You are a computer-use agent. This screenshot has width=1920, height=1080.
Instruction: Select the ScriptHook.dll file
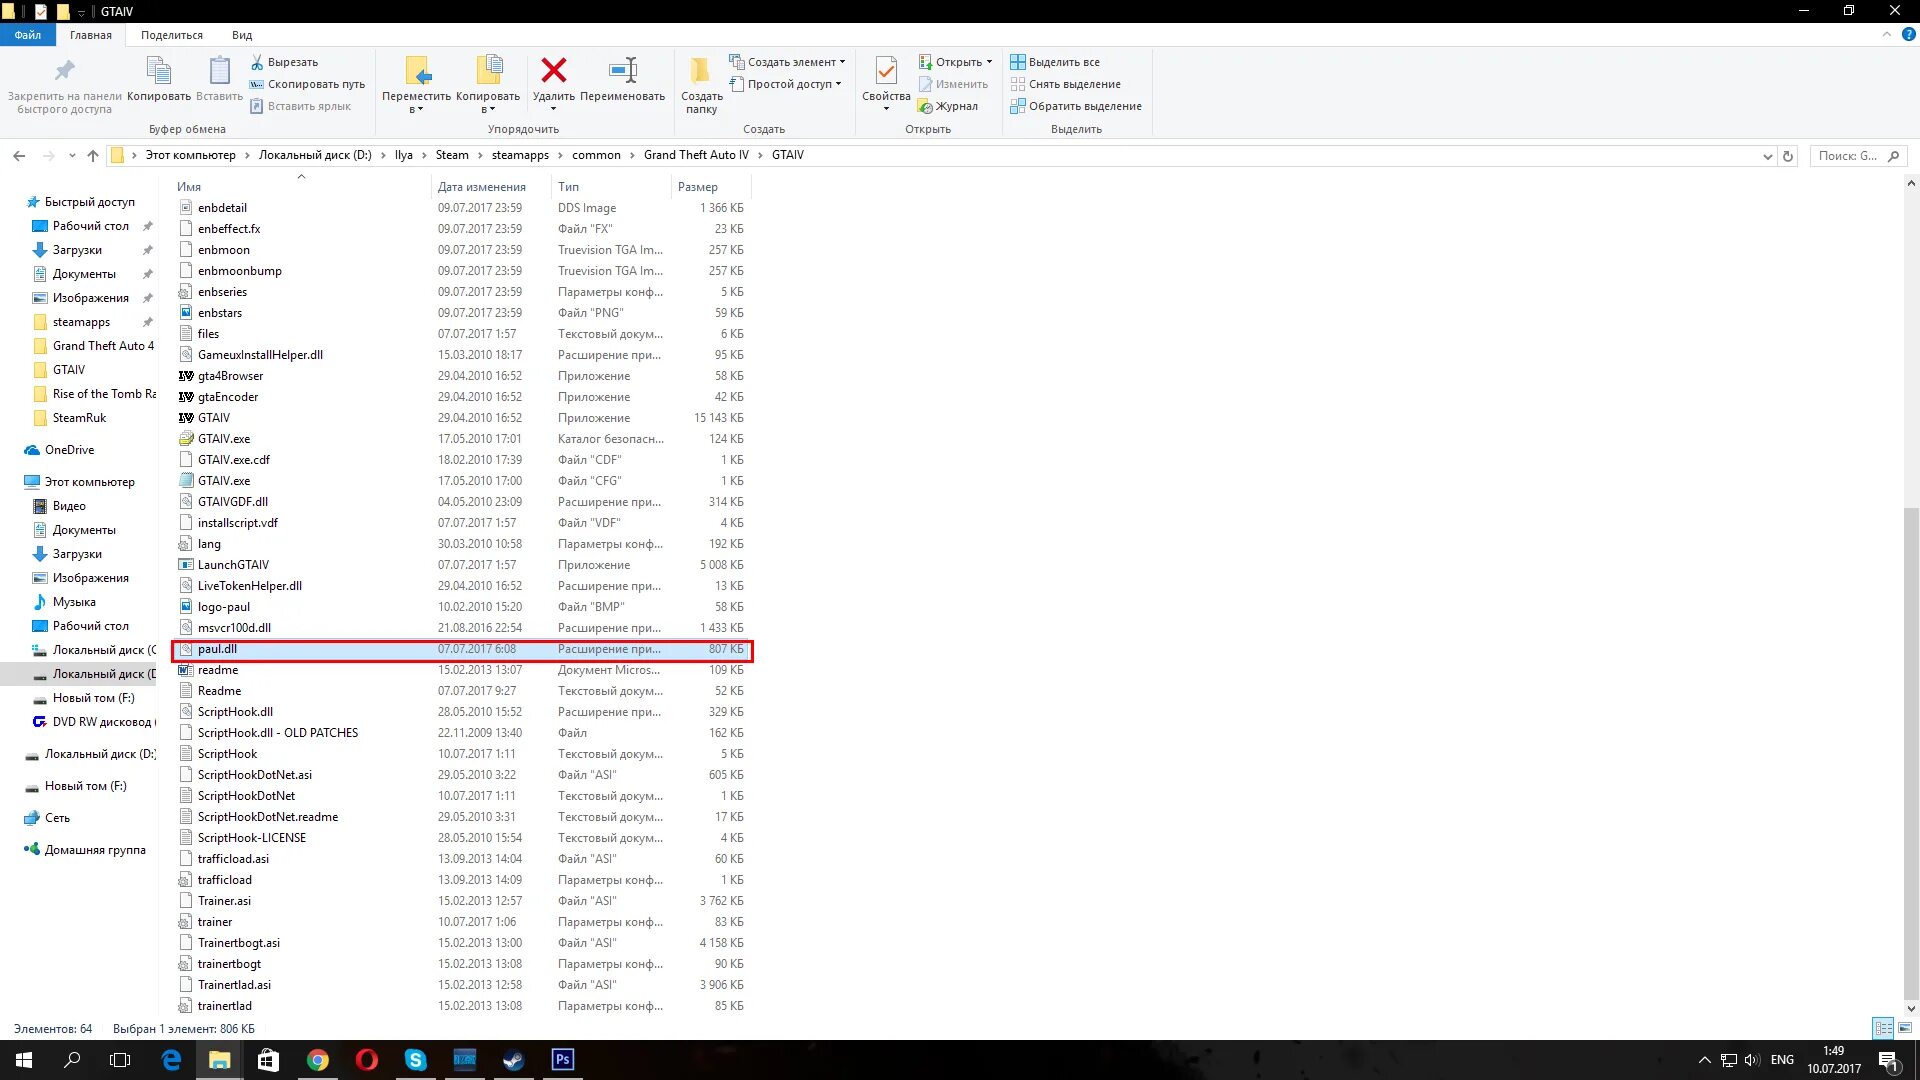coord(235,712)
